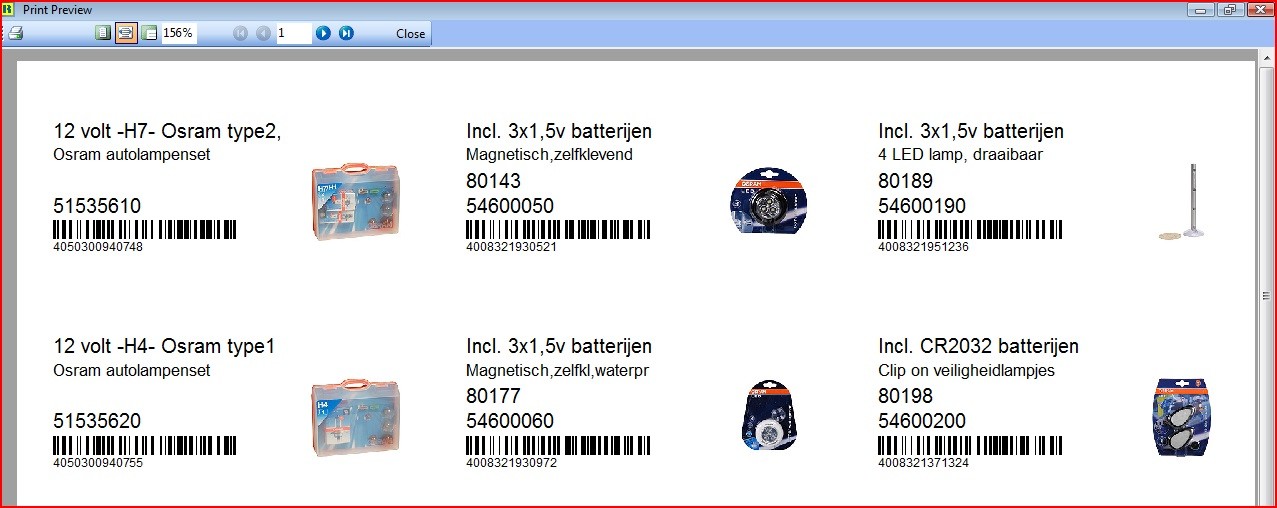Go to the previous page
Screen dimensions: 1277x508
coord(263,33)
